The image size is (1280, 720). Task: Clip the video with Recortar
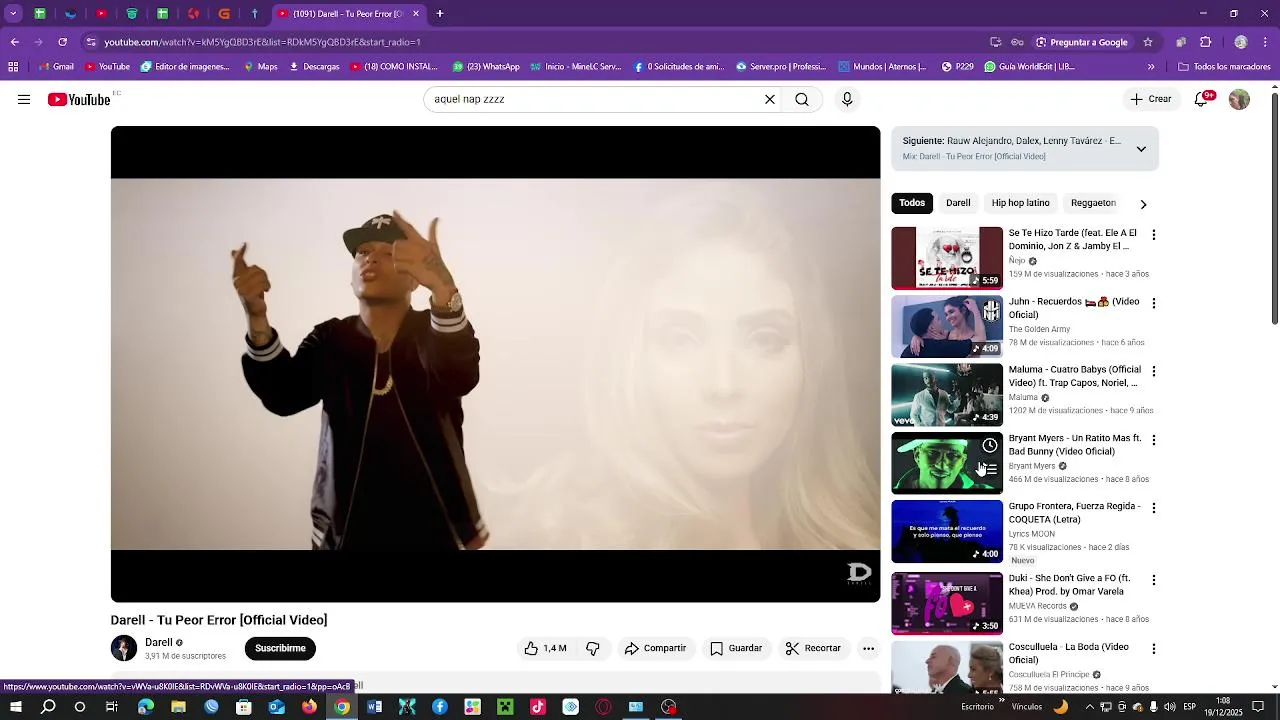[x=813, y=648]
